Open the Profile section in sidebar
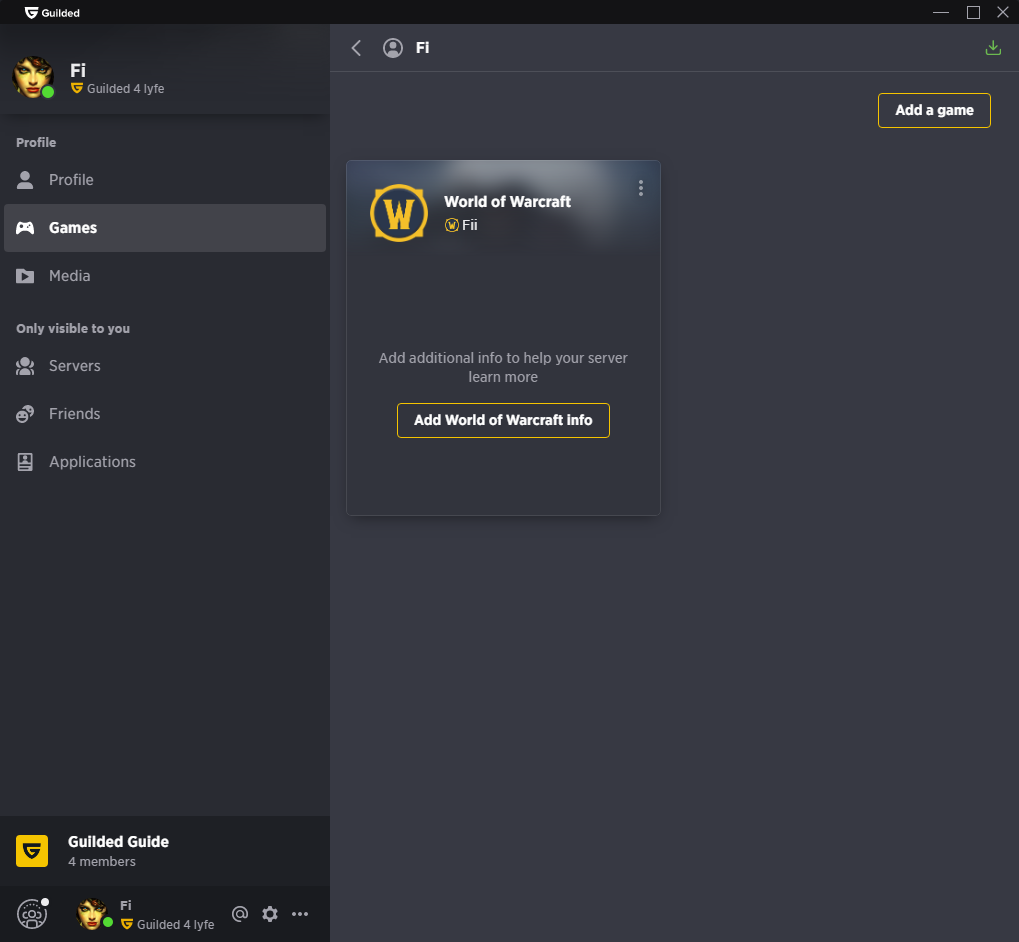 click(165, 180)
